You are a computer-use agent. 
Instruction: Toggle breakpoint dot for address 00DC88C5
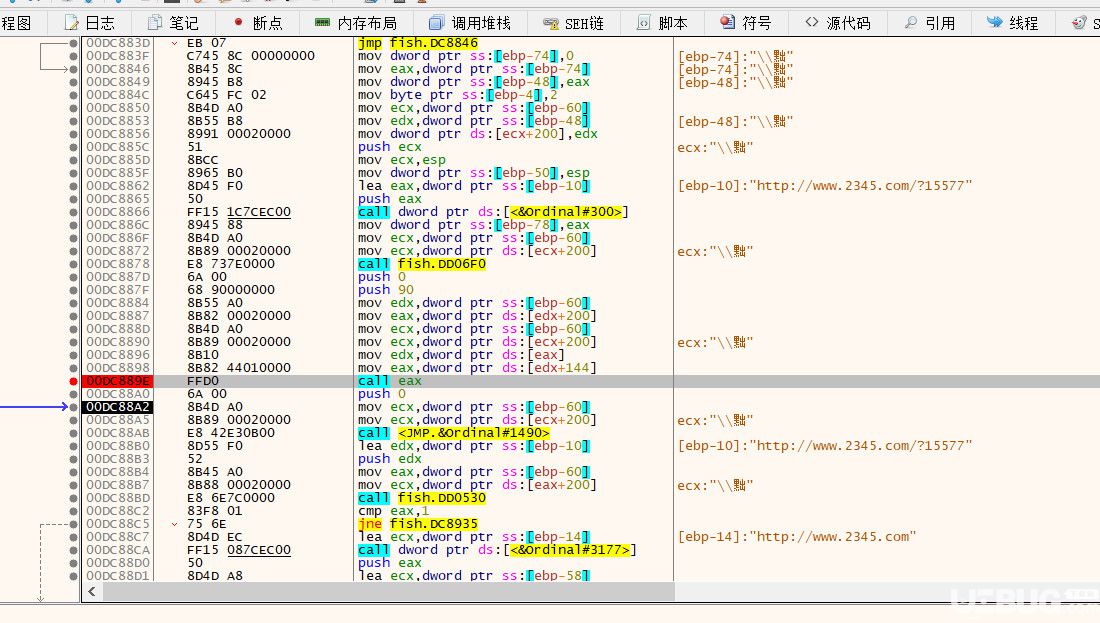[x=73, y=524]
